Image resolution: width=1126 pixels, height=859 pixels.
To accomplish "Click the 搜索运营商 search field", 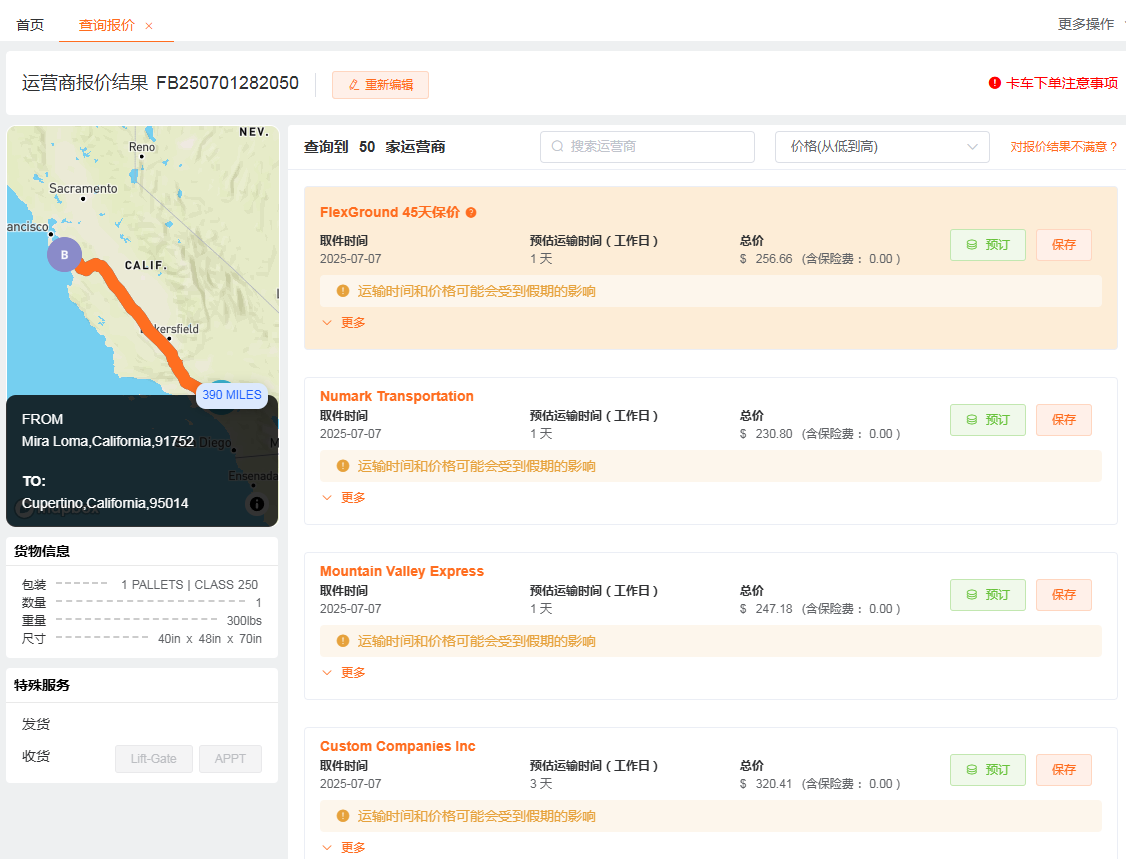I will 647,147.
